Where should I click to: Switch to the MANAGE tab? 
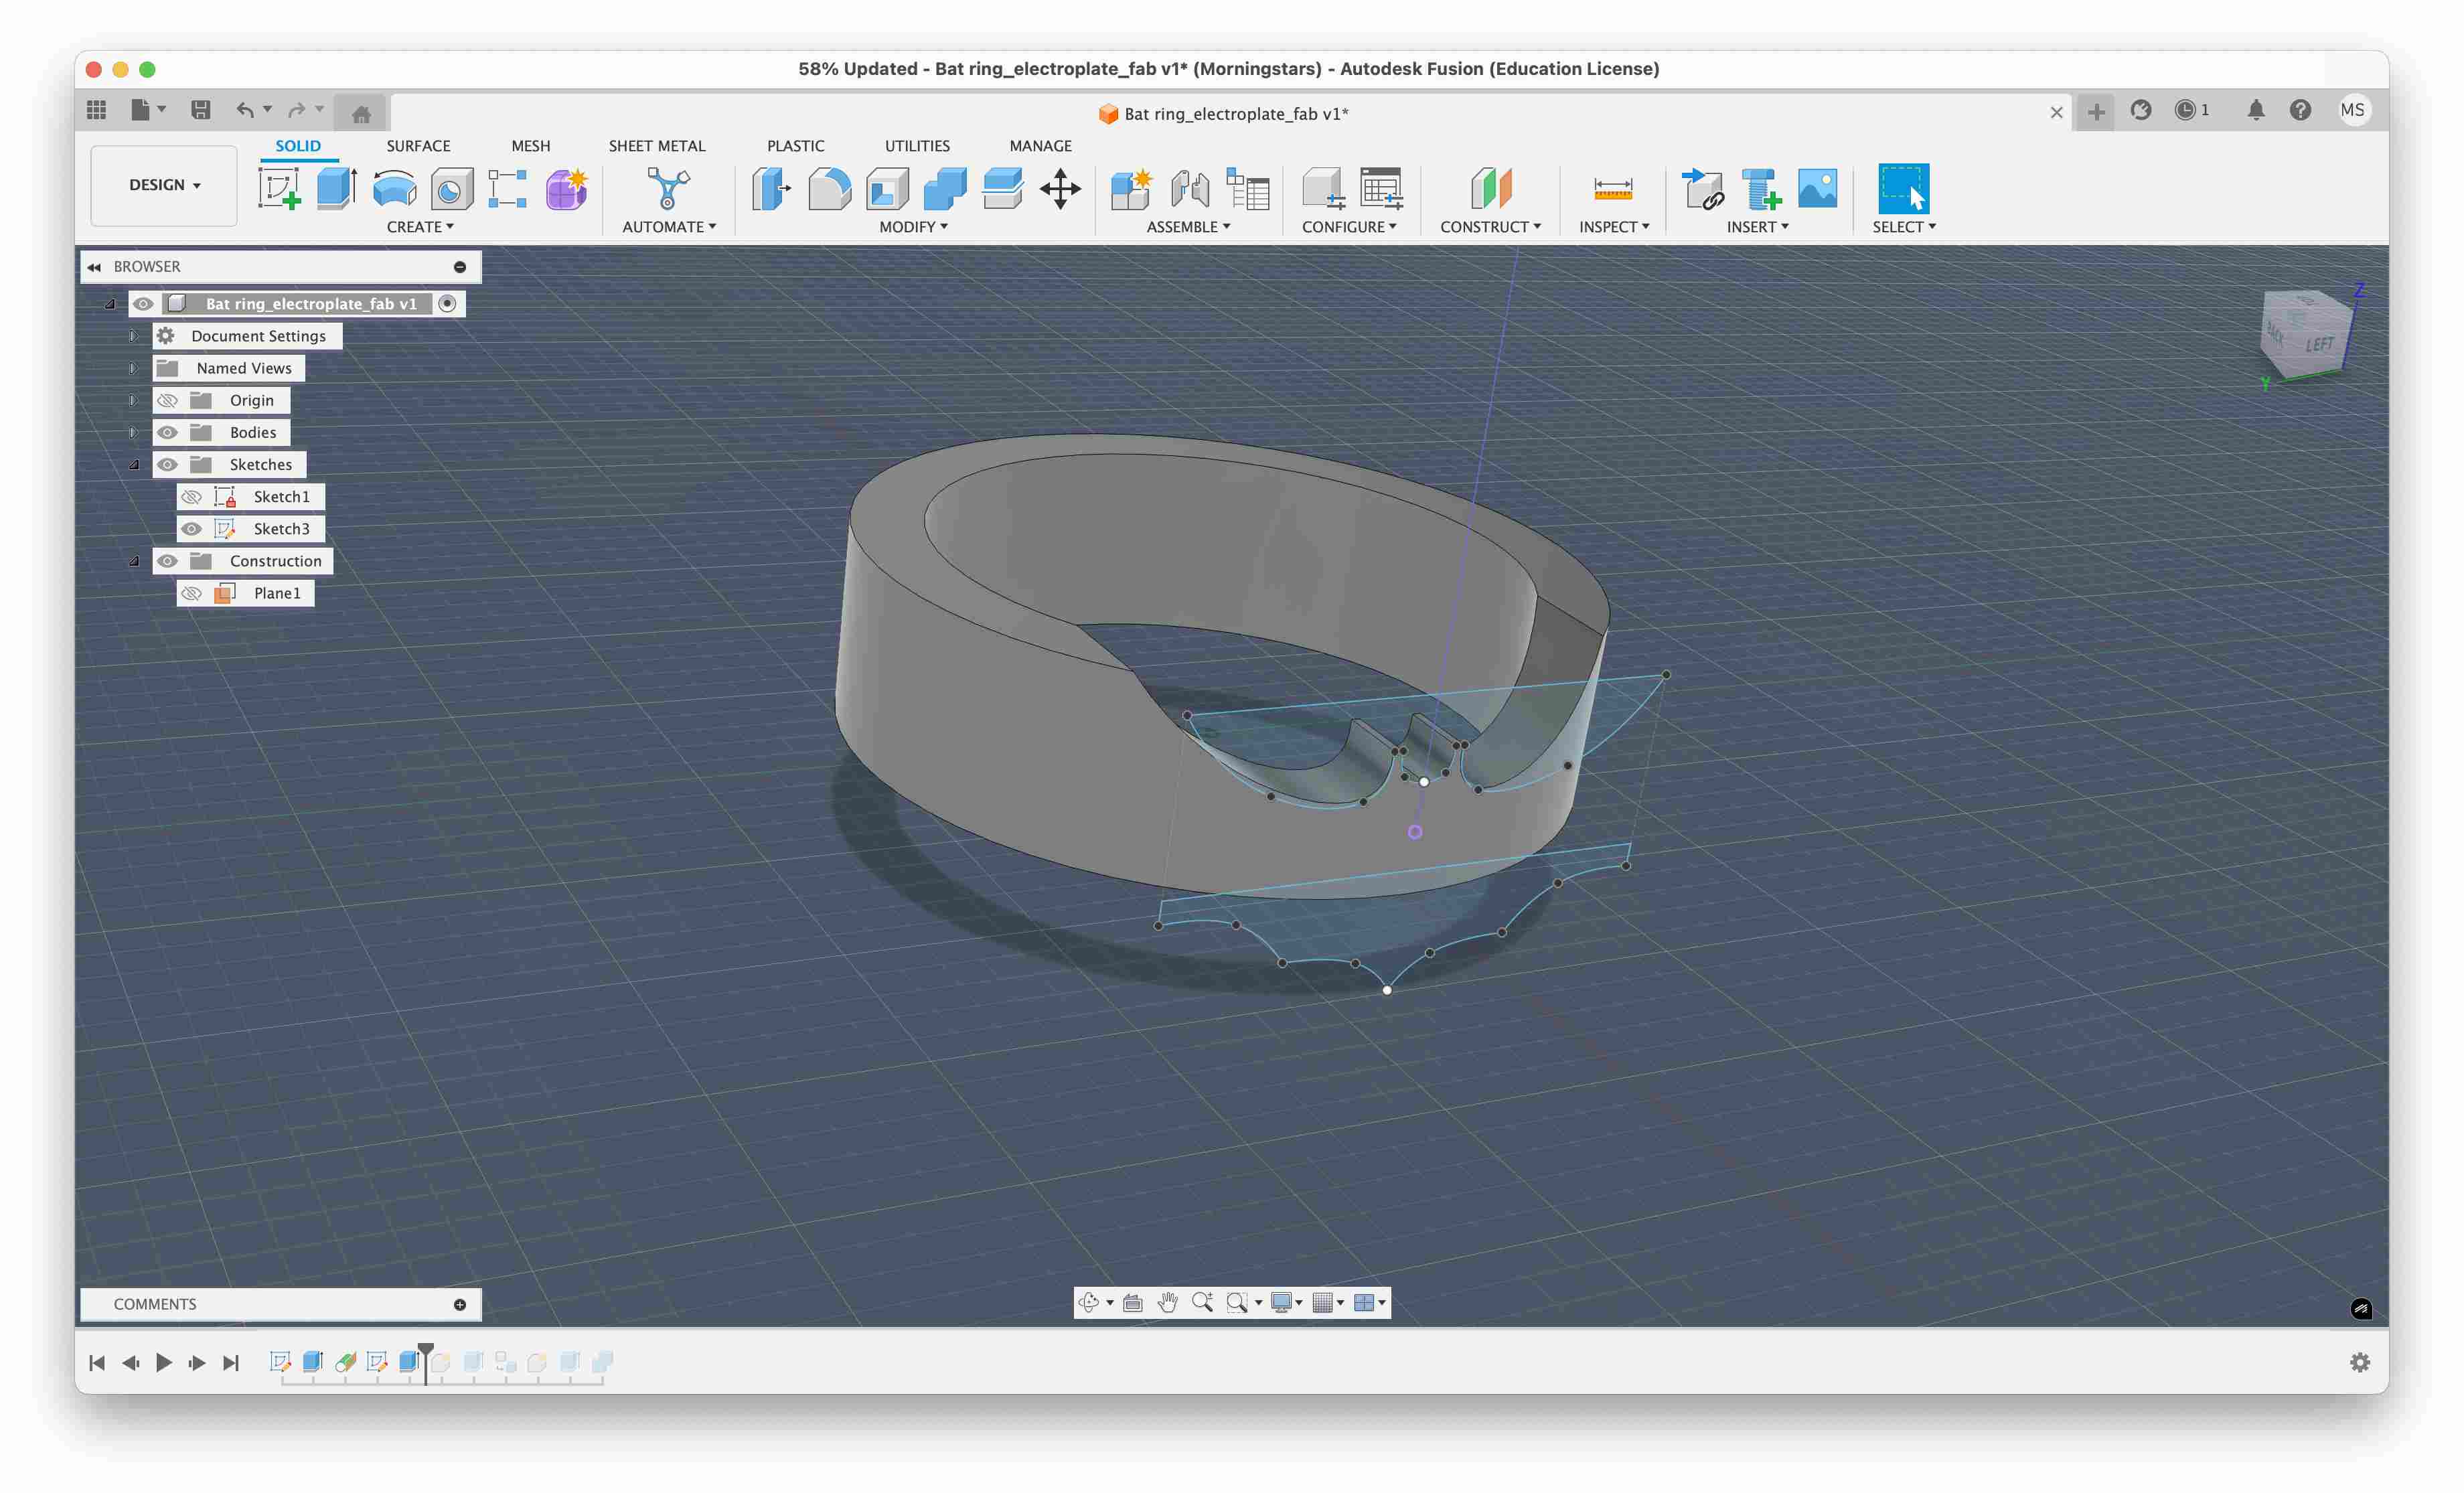(1040, 146)
